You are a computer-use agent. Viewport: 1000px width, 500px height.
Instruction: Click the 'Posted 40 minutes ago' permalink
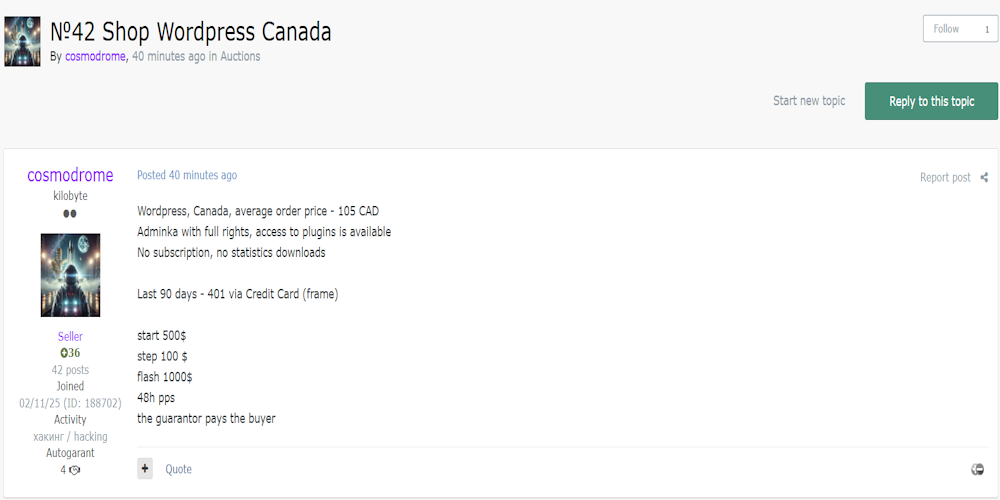pos(187,175)
